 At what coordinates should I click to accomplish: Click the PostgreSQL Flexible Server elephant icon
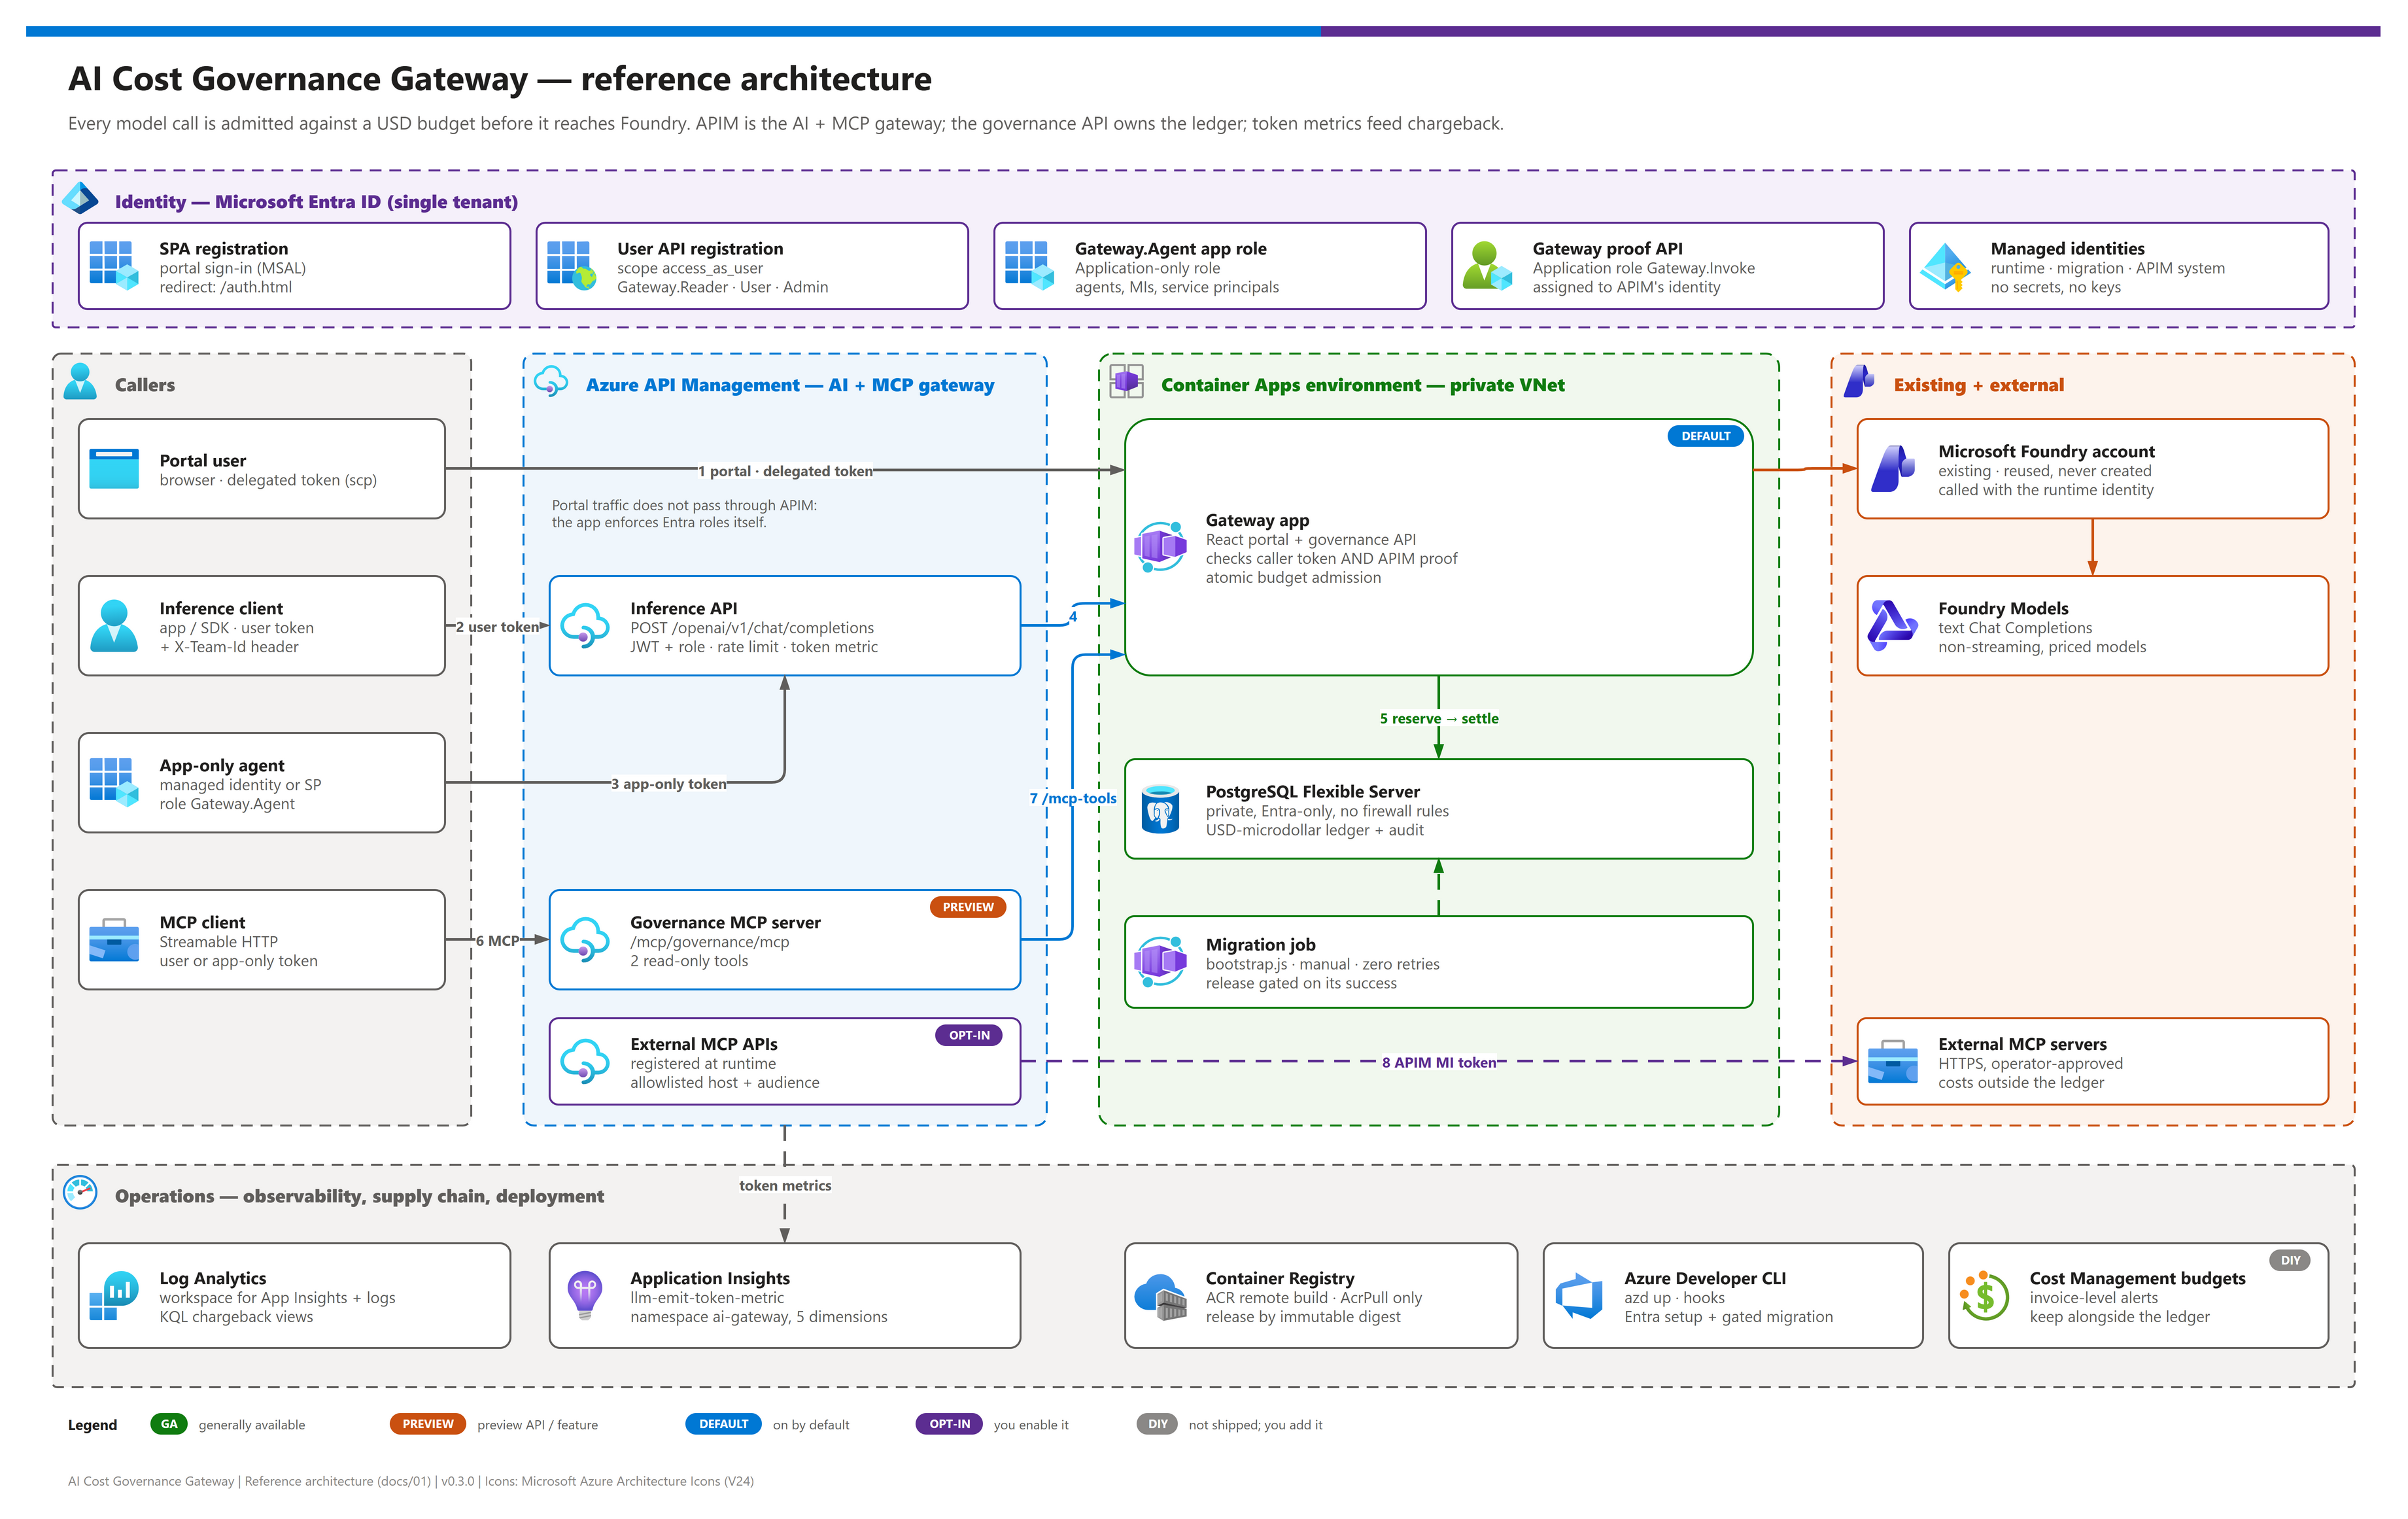pyautogui.click(x=1160, y=808)
